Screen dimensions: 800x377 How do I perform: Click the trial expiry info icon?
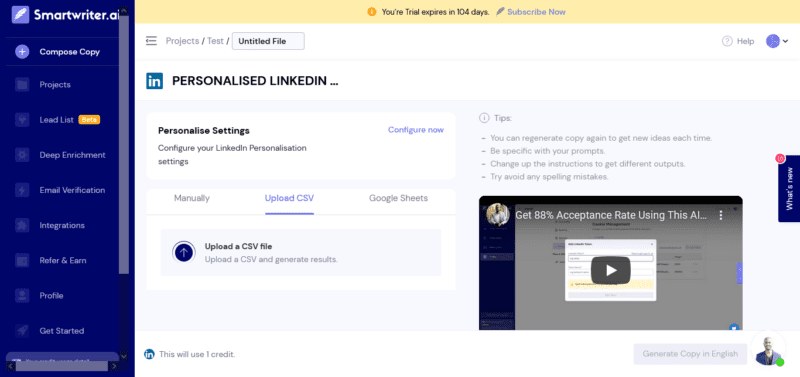tap(372, 12)
